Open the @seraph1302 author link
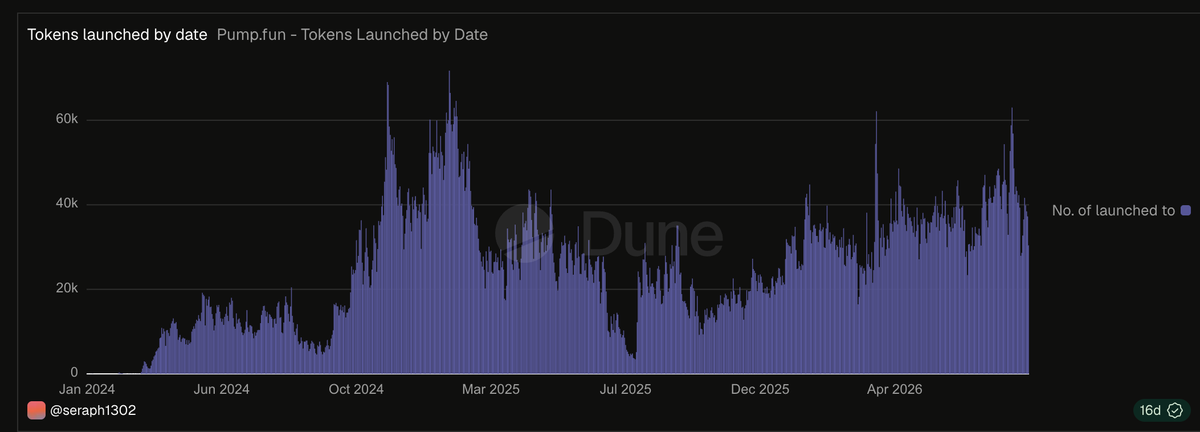This screenshot has width=1200, height=432. (x=93, y=410)
